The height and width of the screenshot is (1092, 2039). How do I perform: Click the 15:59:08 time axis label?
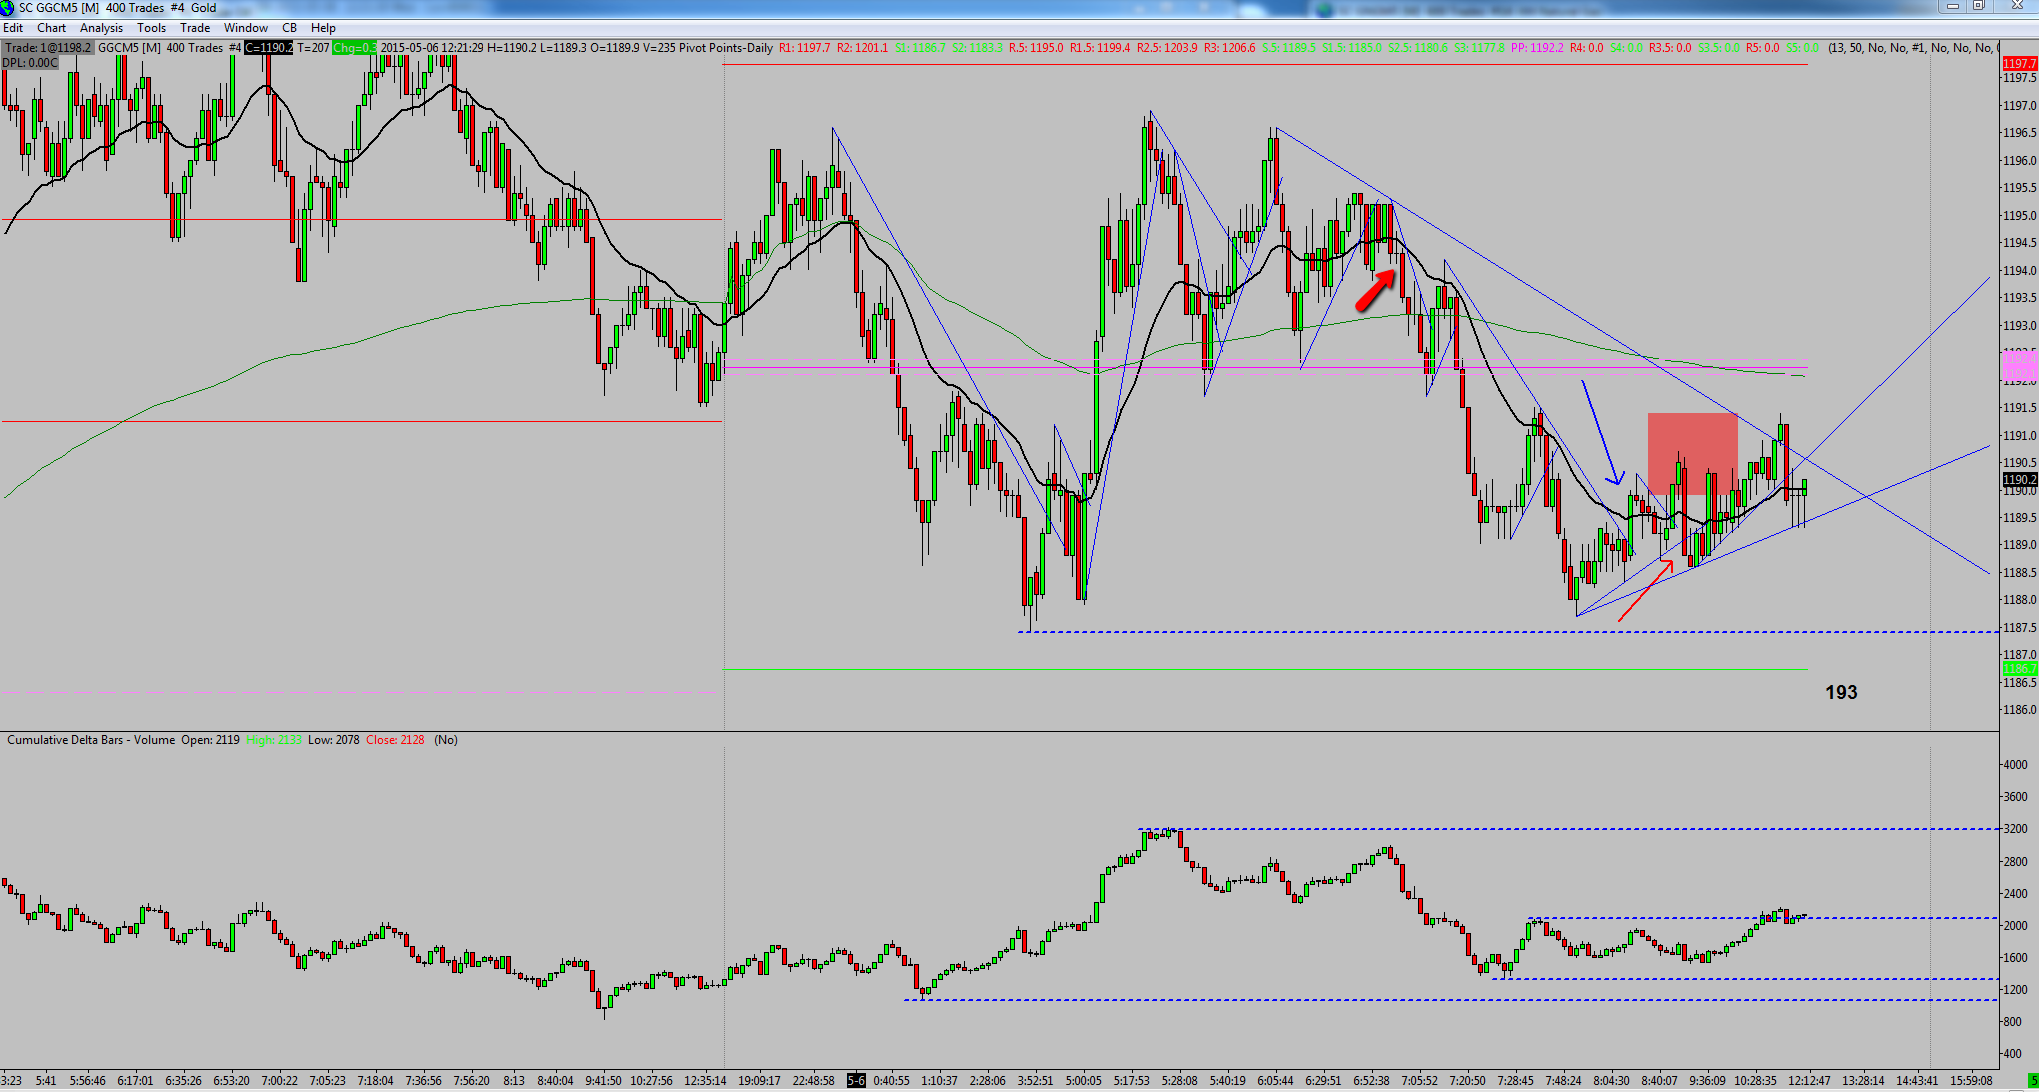tap(1970, 1081)
